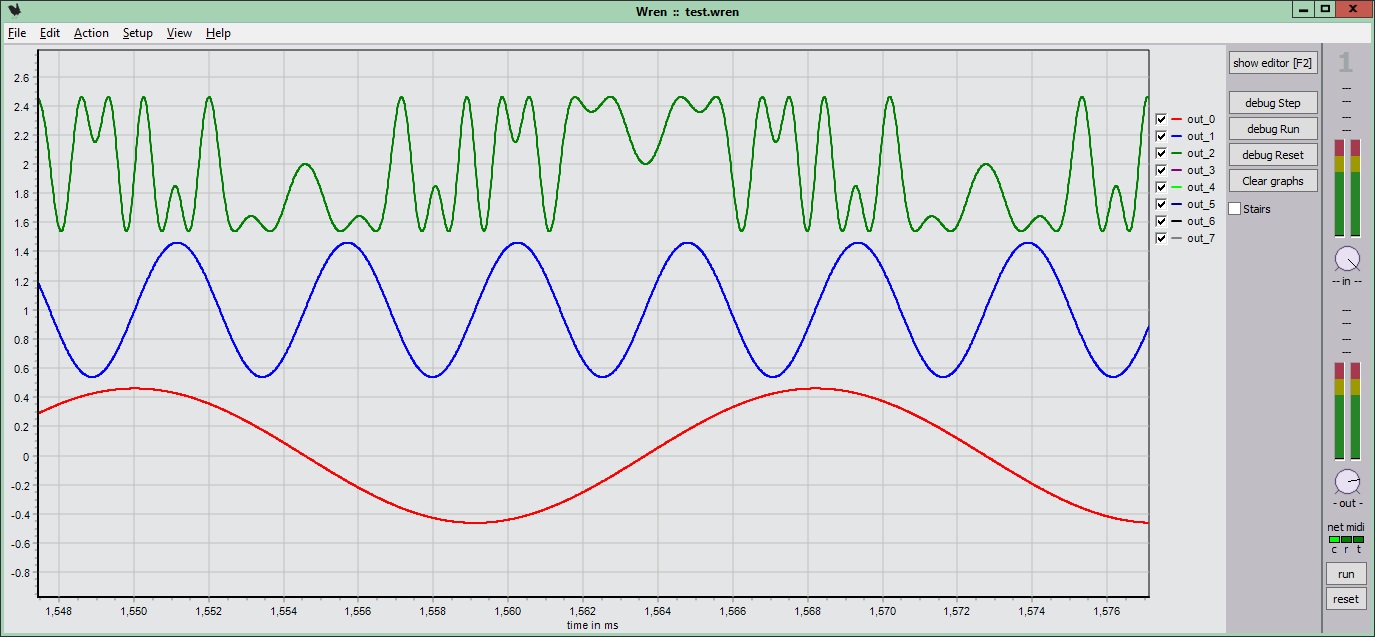The width and height of the screenshot is (1375, 637).
Task: Toggle the out_5 trace checkbox
Action: tap(1161, 204)
